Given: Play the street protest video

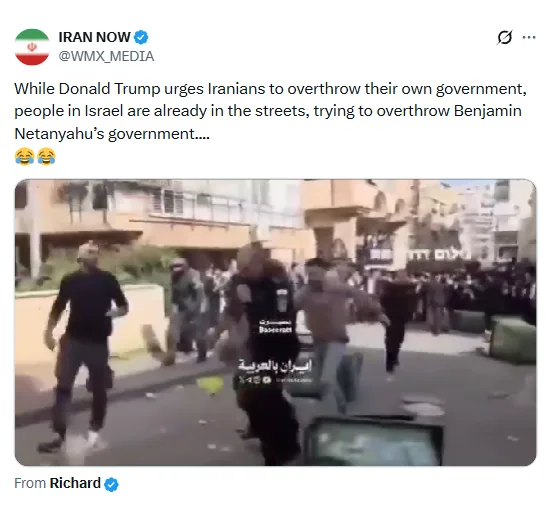Looking at the screenshot, I should coord(275,323).
